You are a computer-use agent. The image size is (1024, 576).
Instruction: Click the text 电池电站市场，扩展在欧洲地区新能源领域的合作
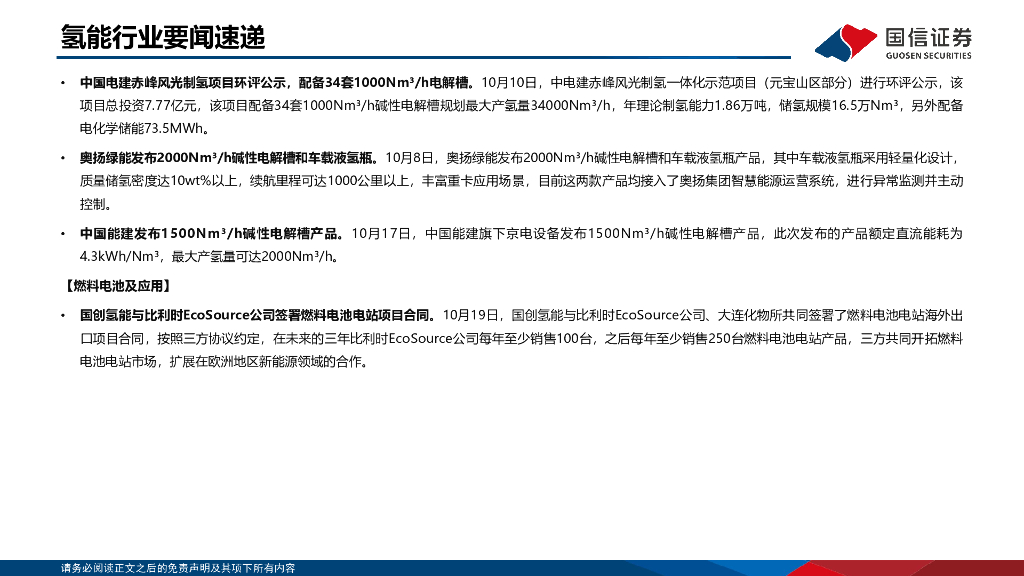221,362
